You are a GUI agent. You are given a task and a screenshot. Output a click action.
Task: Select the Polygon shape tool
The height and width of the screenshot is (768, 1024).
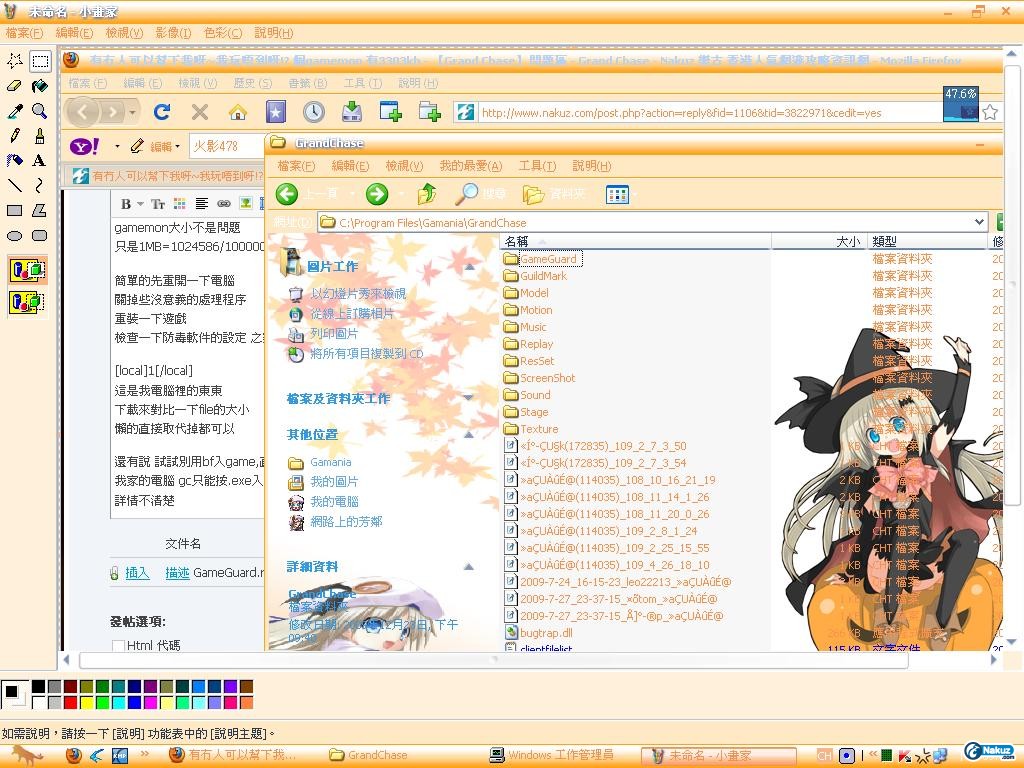click(40, 210)
